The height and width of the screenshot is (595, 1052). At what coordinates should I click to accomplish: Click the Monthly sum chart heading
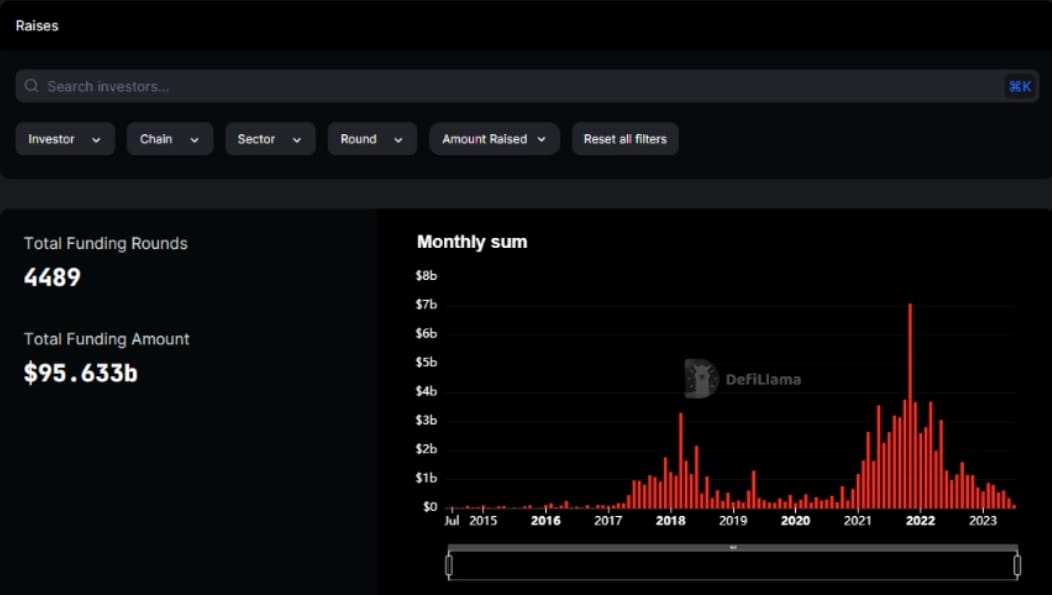(x=472, y=241)
